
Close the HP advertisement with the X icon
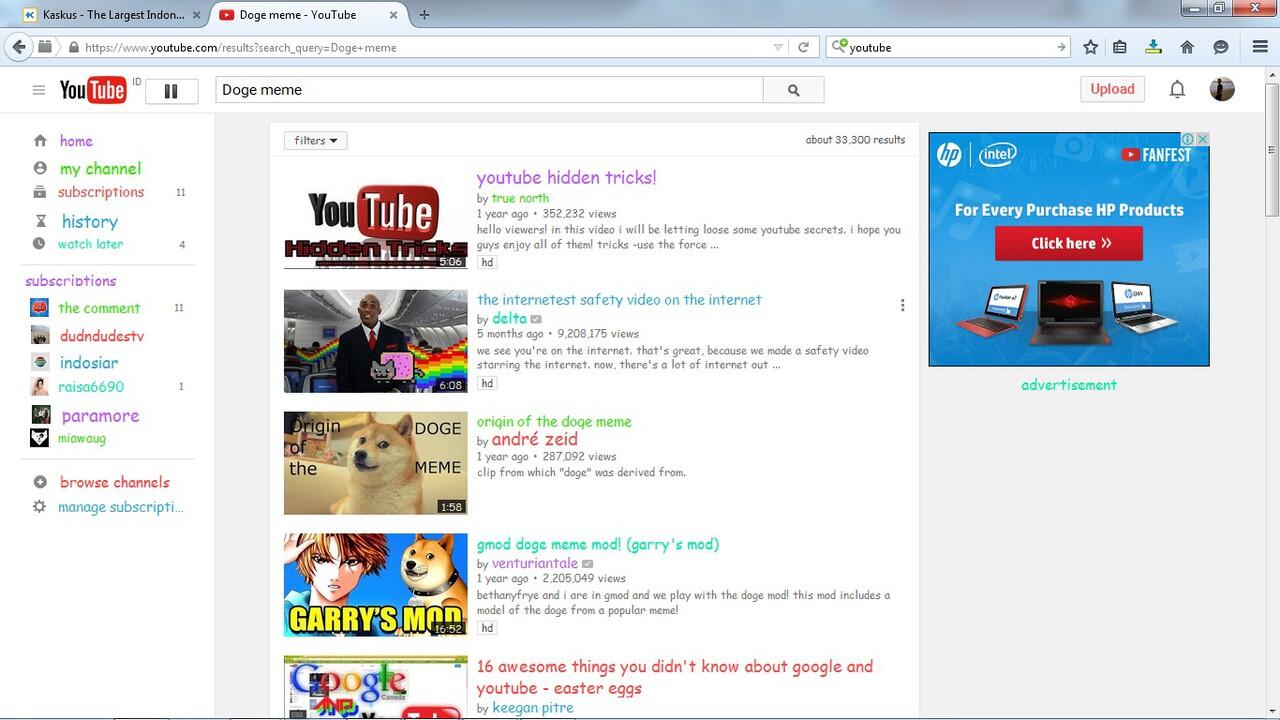1203,139
